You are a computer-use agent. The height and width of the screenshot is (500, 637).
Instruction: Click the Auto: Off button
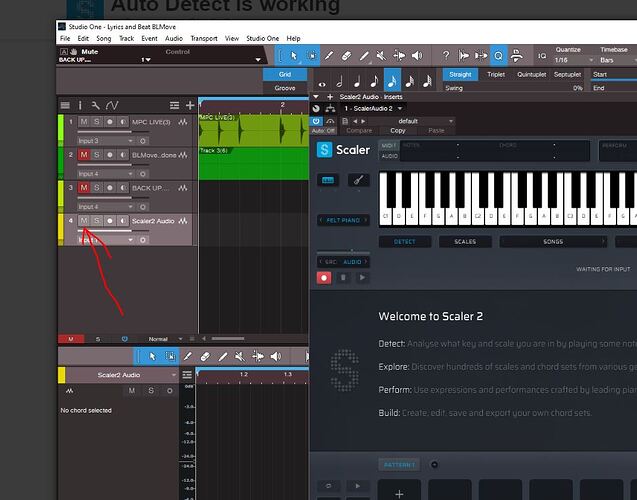coord(323,131)
